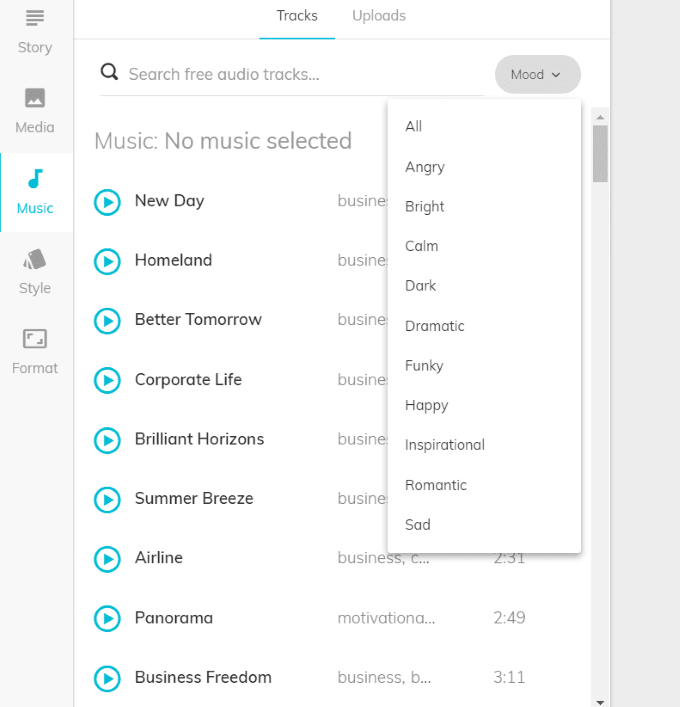Select the Music note sidebar icon
This screenshot has width=680, height=707.
pyautogui.click(x=35, y=180)
